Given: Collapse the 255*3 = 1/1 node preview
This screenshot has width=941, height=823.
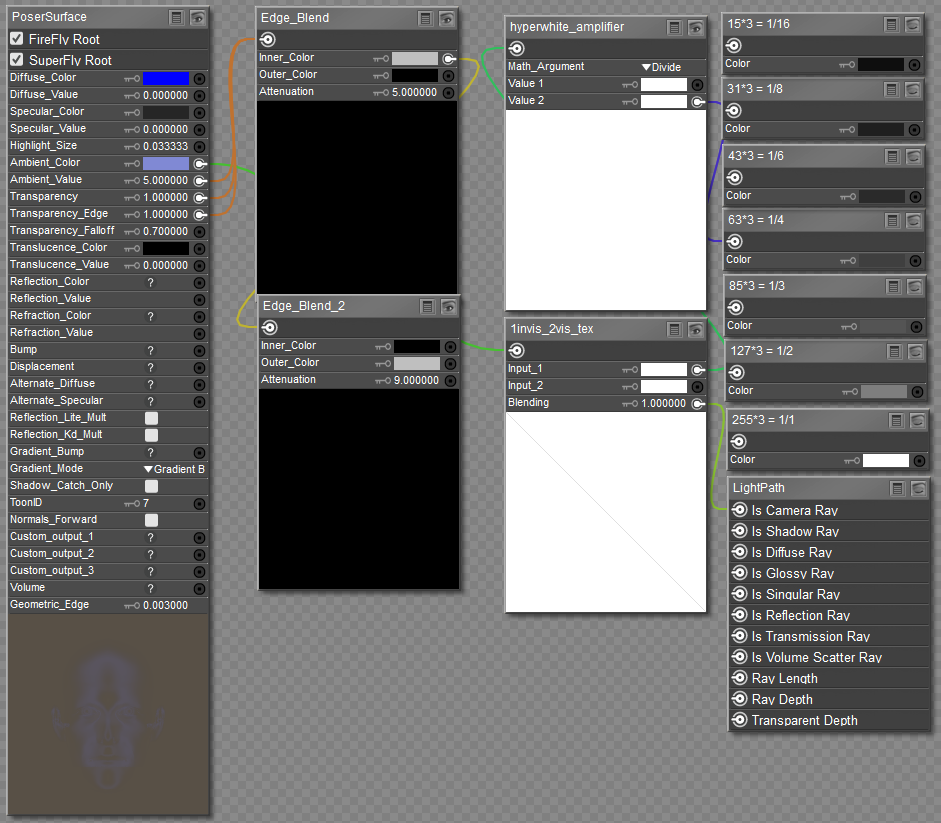Looking at the screenshot, I should [x=918, y=421].
